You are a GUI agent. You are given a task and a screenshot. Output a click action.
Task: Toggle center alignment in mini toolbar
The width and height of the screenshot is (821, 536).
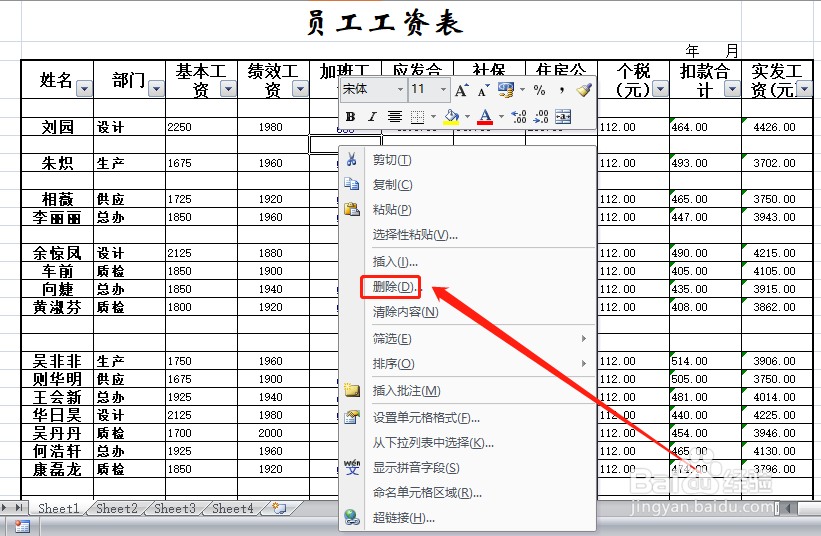(394, 117)
